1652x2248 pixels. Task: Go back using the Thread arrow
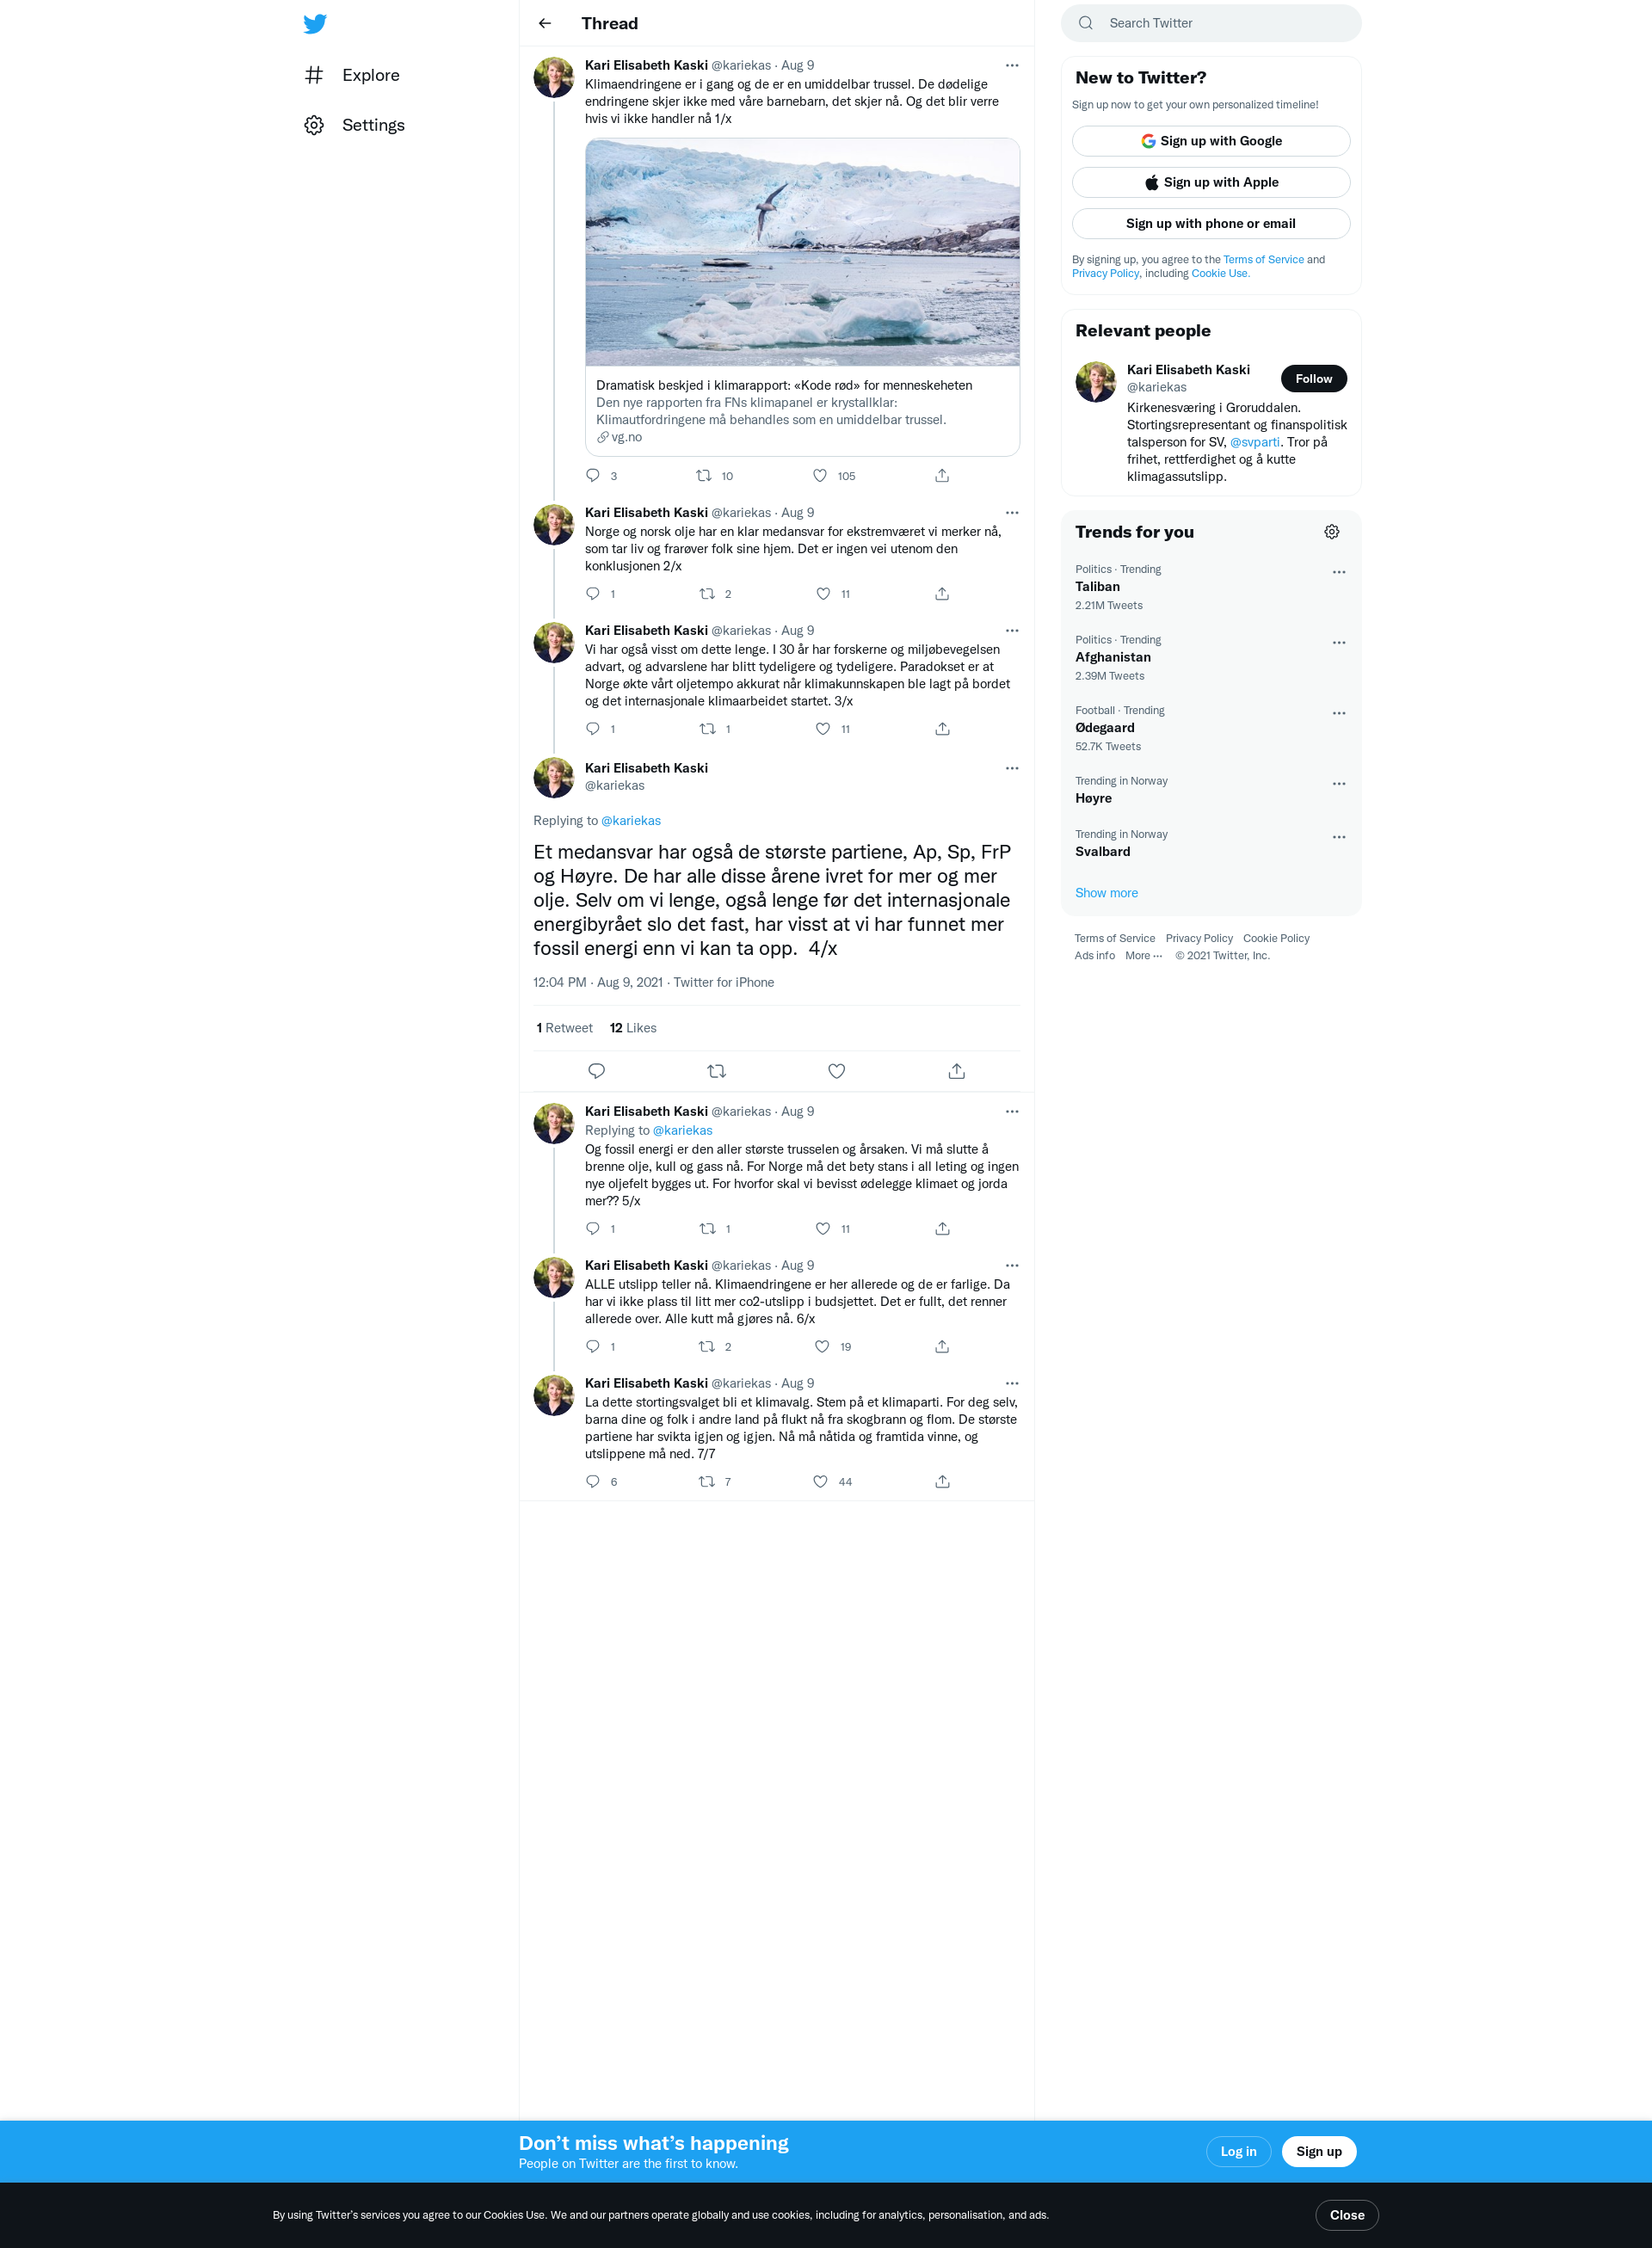pyautogui.click(x=545, y=23)
